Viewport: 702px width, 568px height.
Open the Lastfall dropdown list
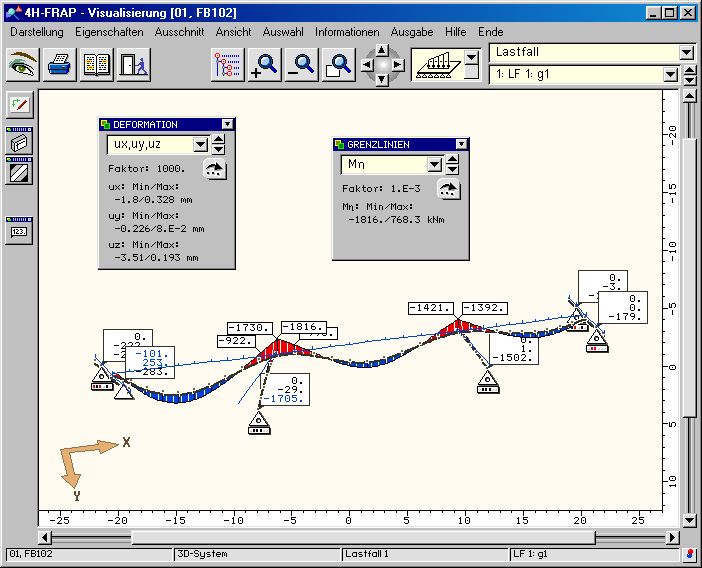click(685, 52)
